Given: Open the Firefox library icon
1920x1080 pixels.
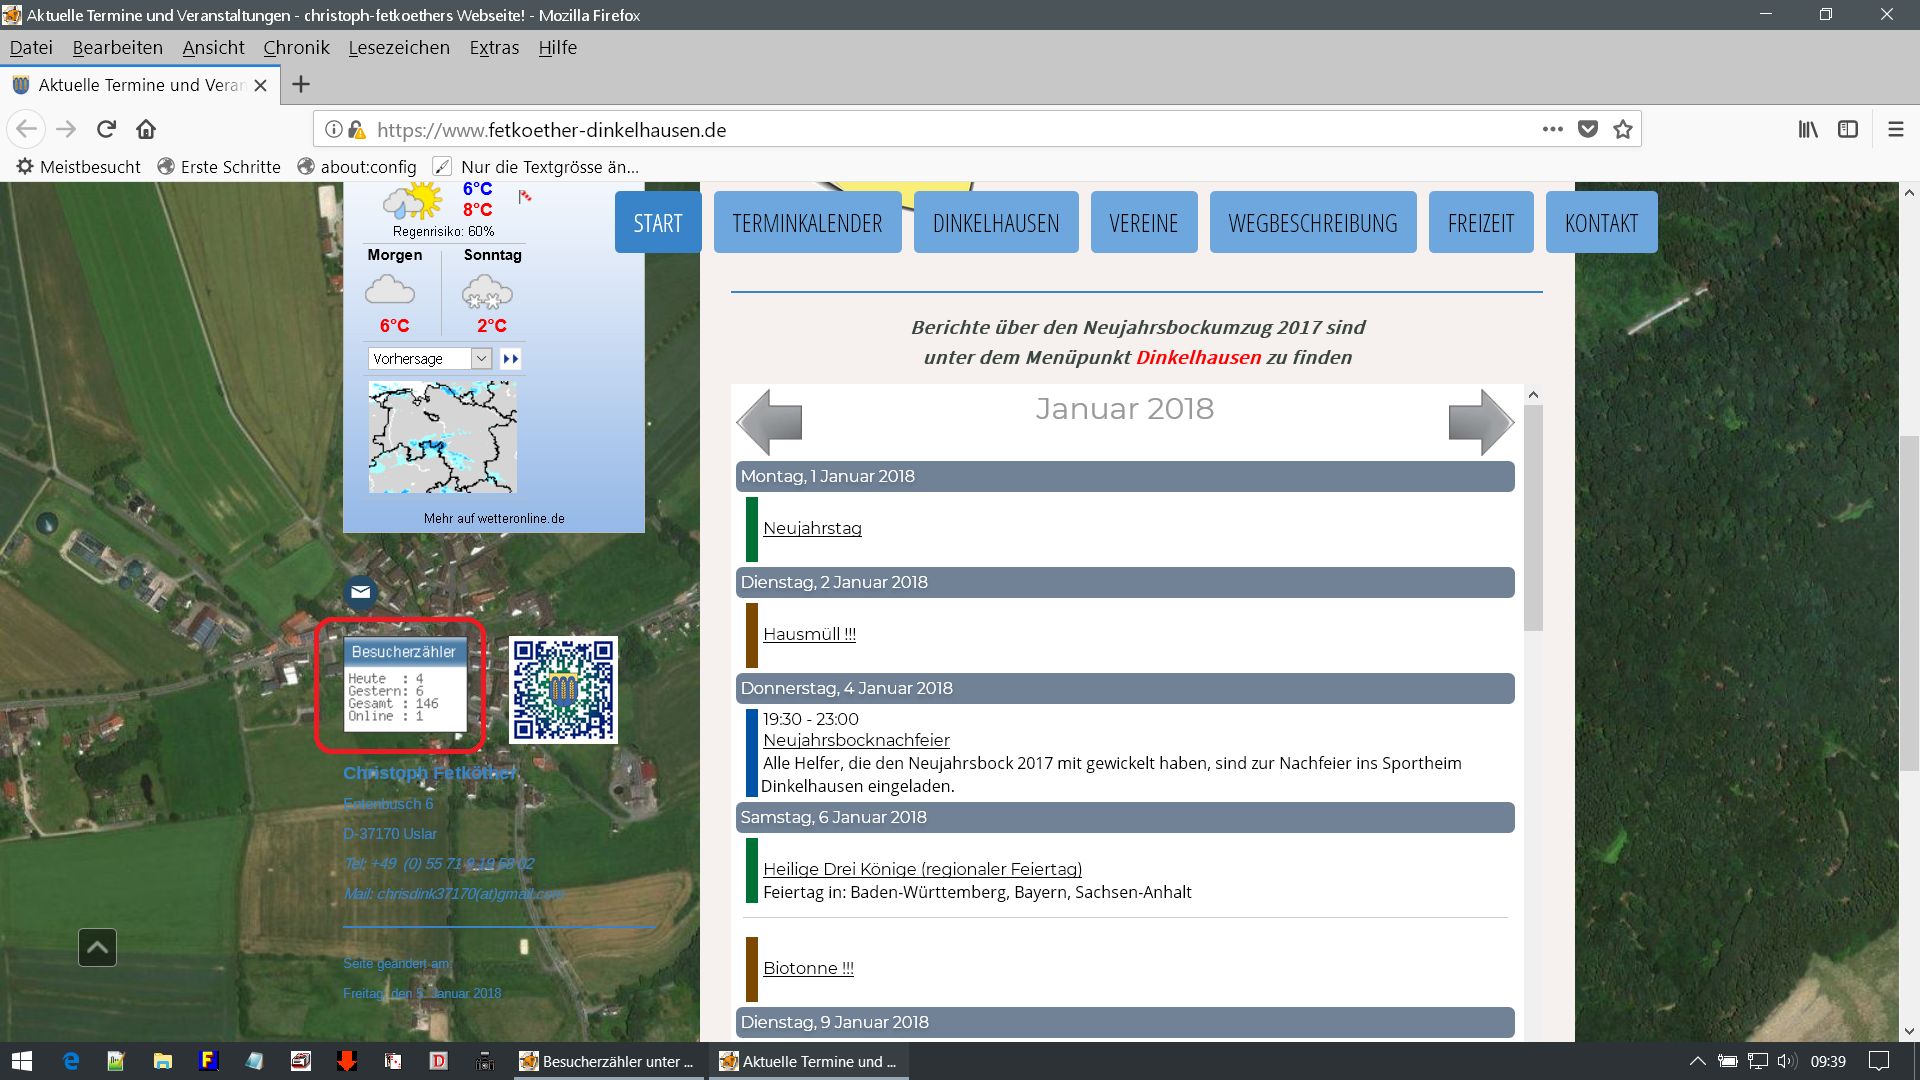Looking at the screenshot, I should click(x=1808, y=129).
